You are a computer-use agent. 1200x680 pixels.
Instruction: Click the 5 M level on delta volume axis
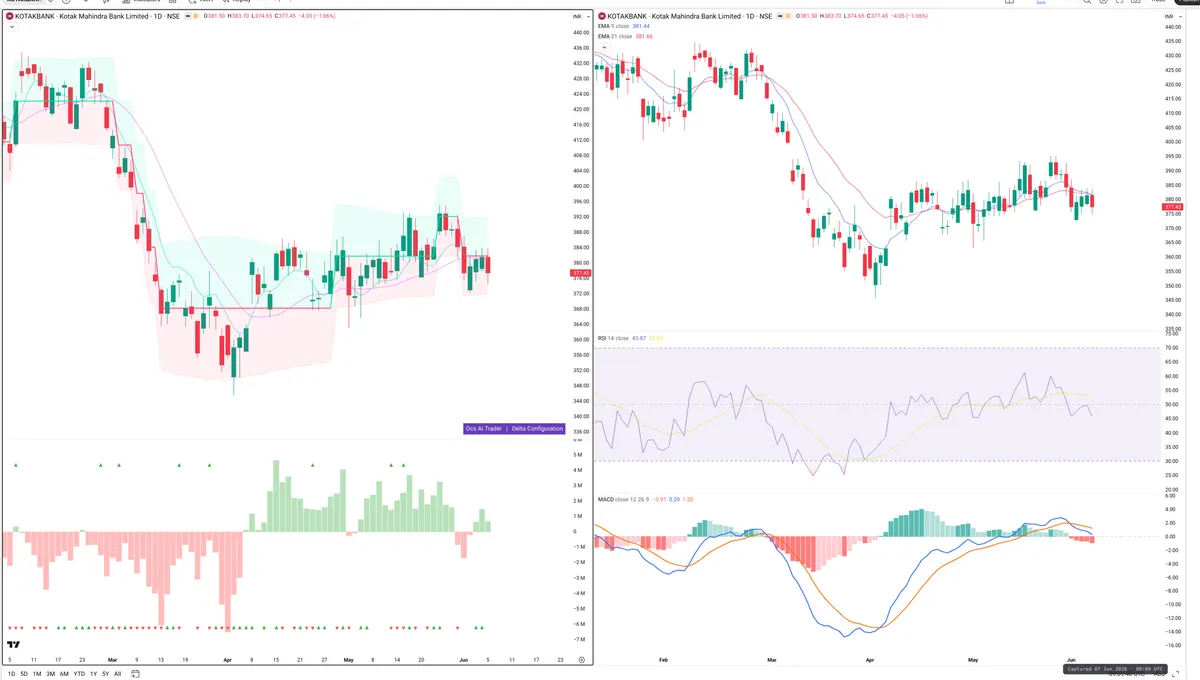(x=578, y=454)
